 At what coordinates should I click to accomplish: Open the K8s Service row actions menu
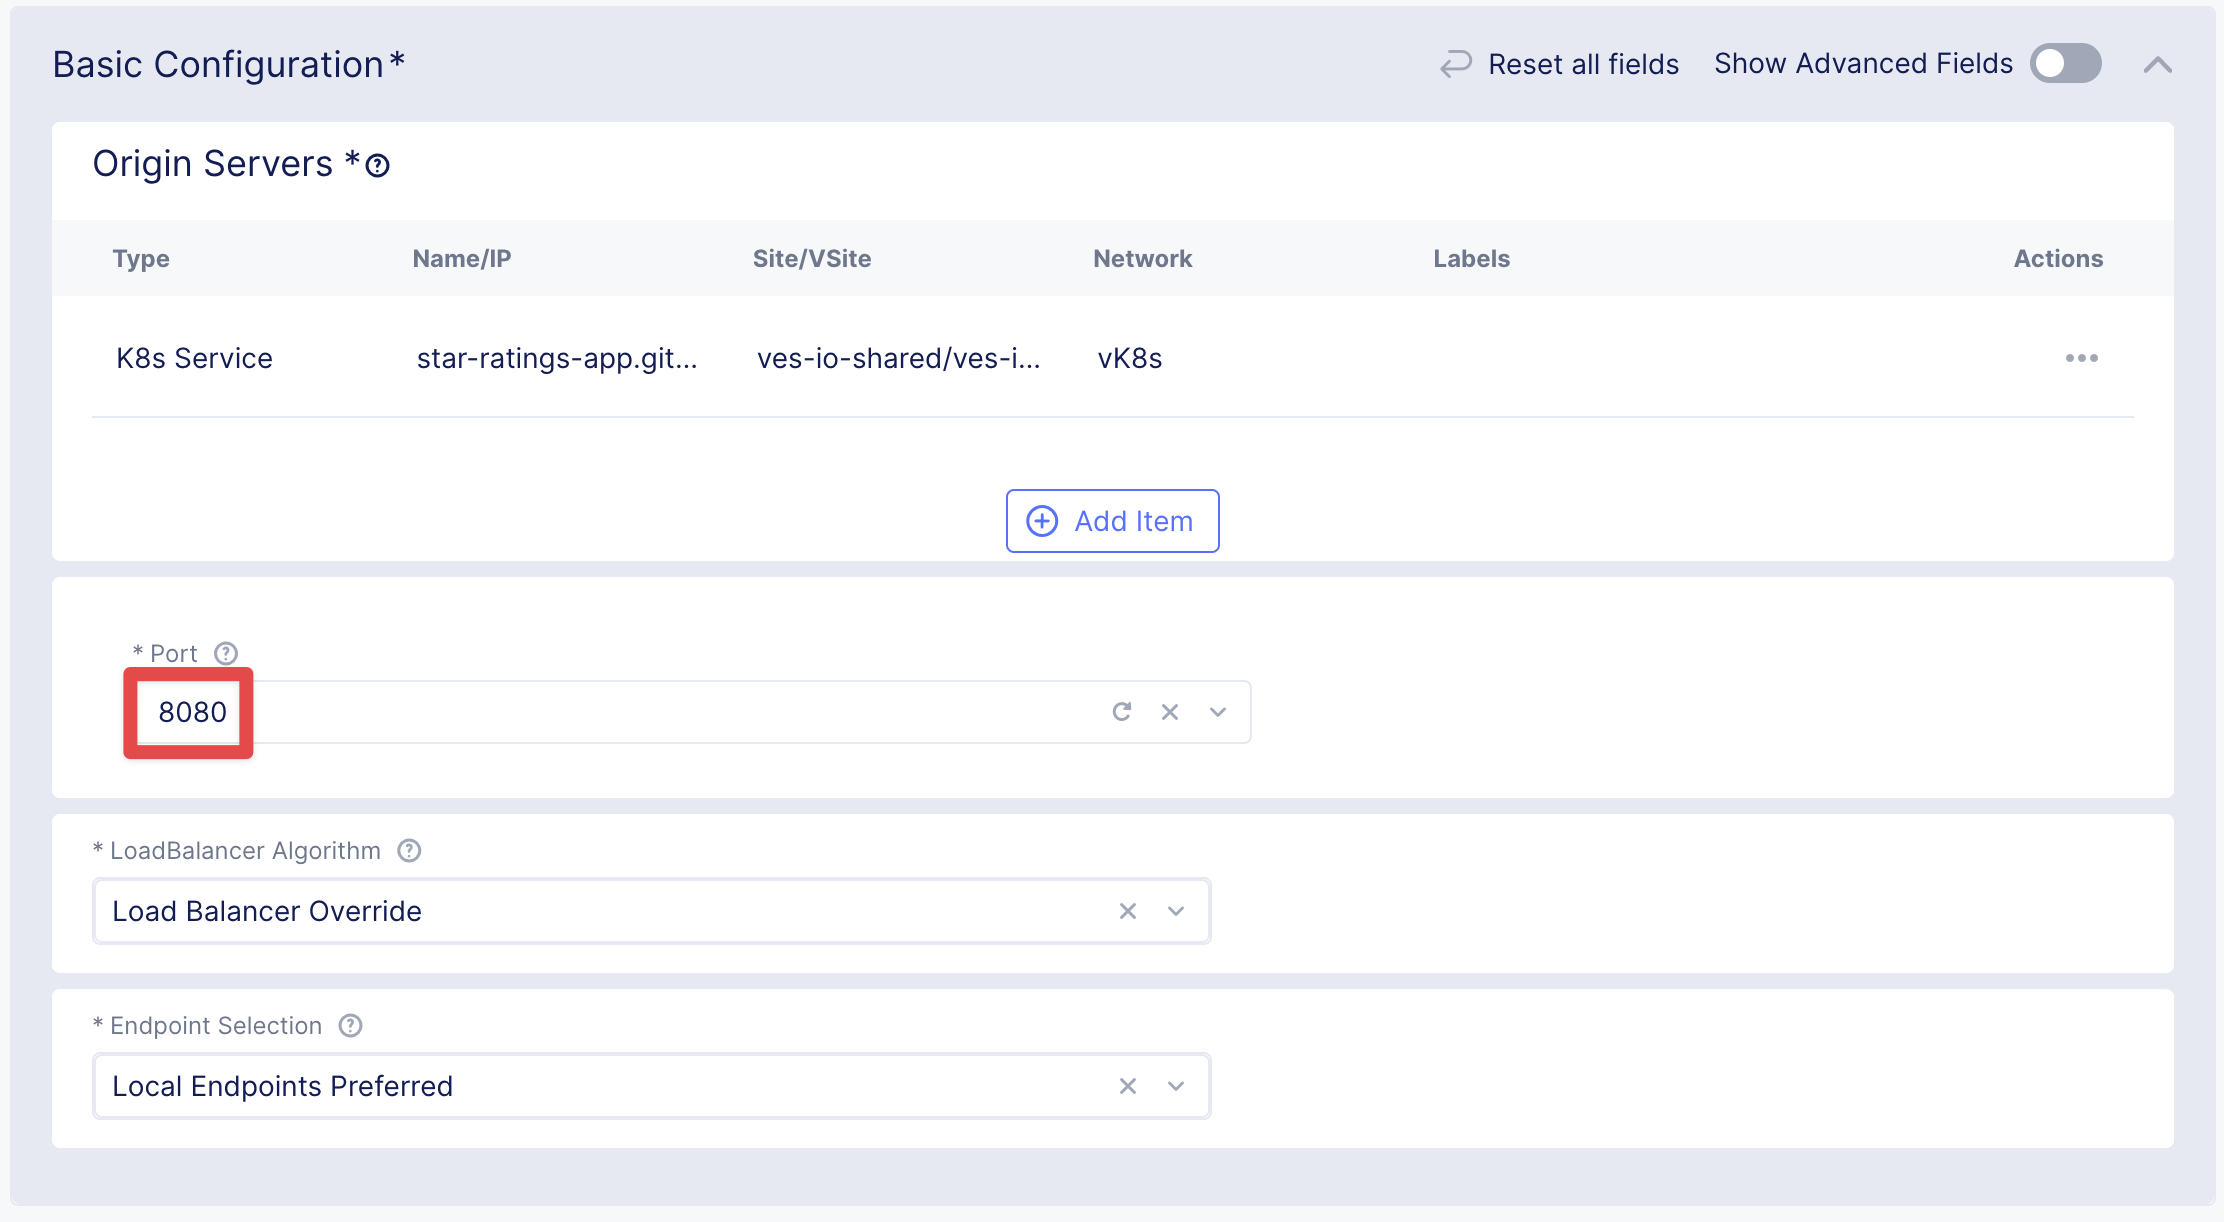click(2081, 358)
